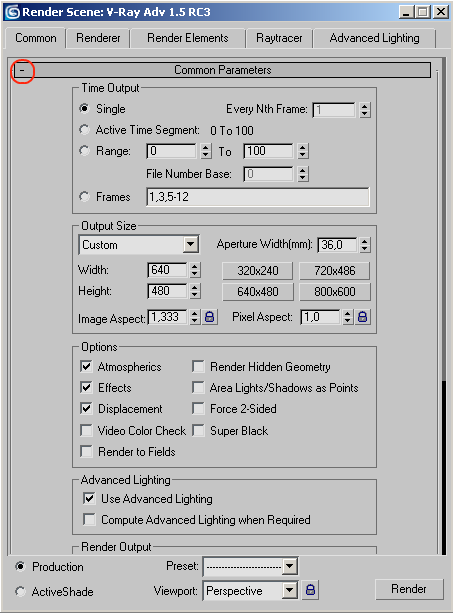Screen dimensions: 453x613
Task: Set output size to 320x240
Action: point(258,271)
